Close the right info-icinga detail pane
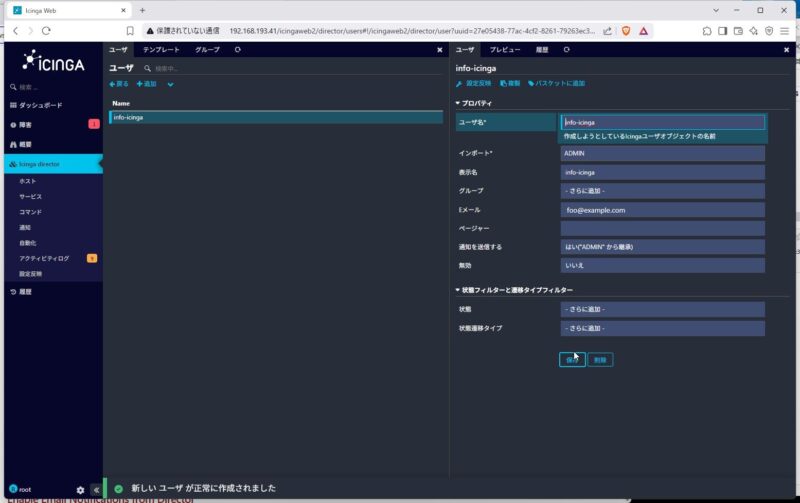Image resolution: width=800 pixels, height=503 pixels. pos(786,50)
